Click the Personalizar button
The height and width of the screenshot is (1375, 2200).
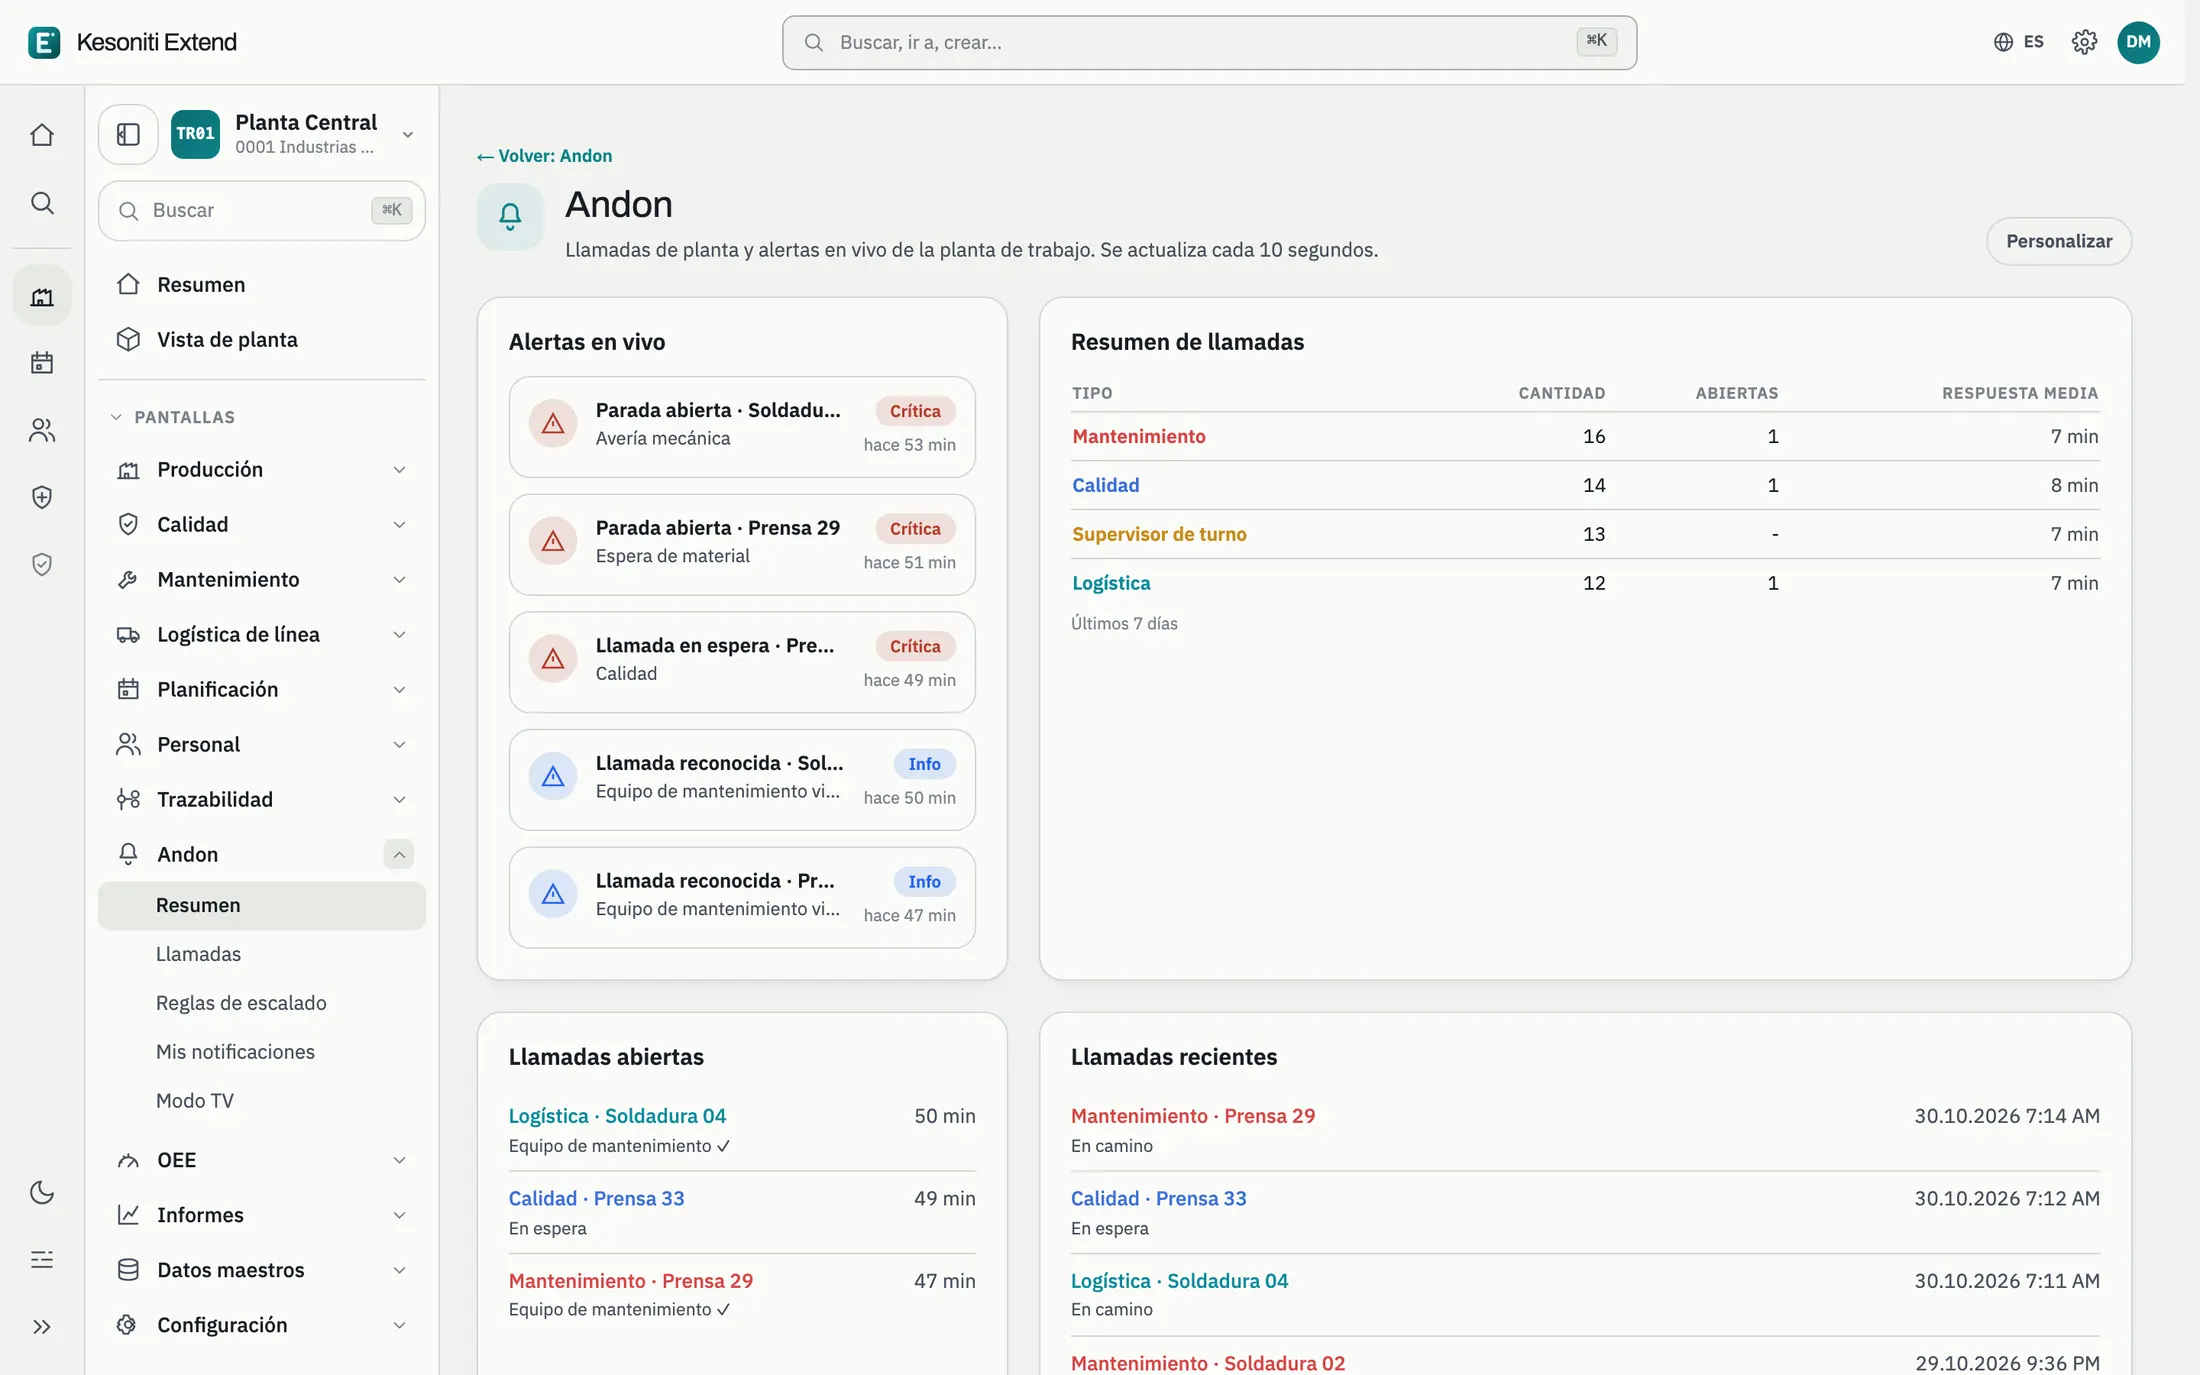[2058, 241]
